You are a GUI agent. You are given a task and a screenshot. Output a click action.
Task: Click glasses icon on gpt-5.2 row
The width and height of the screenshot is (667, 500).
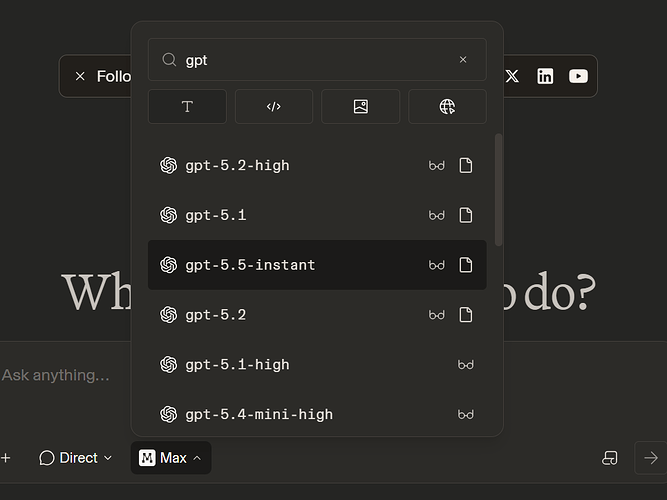tap(436, 315)
